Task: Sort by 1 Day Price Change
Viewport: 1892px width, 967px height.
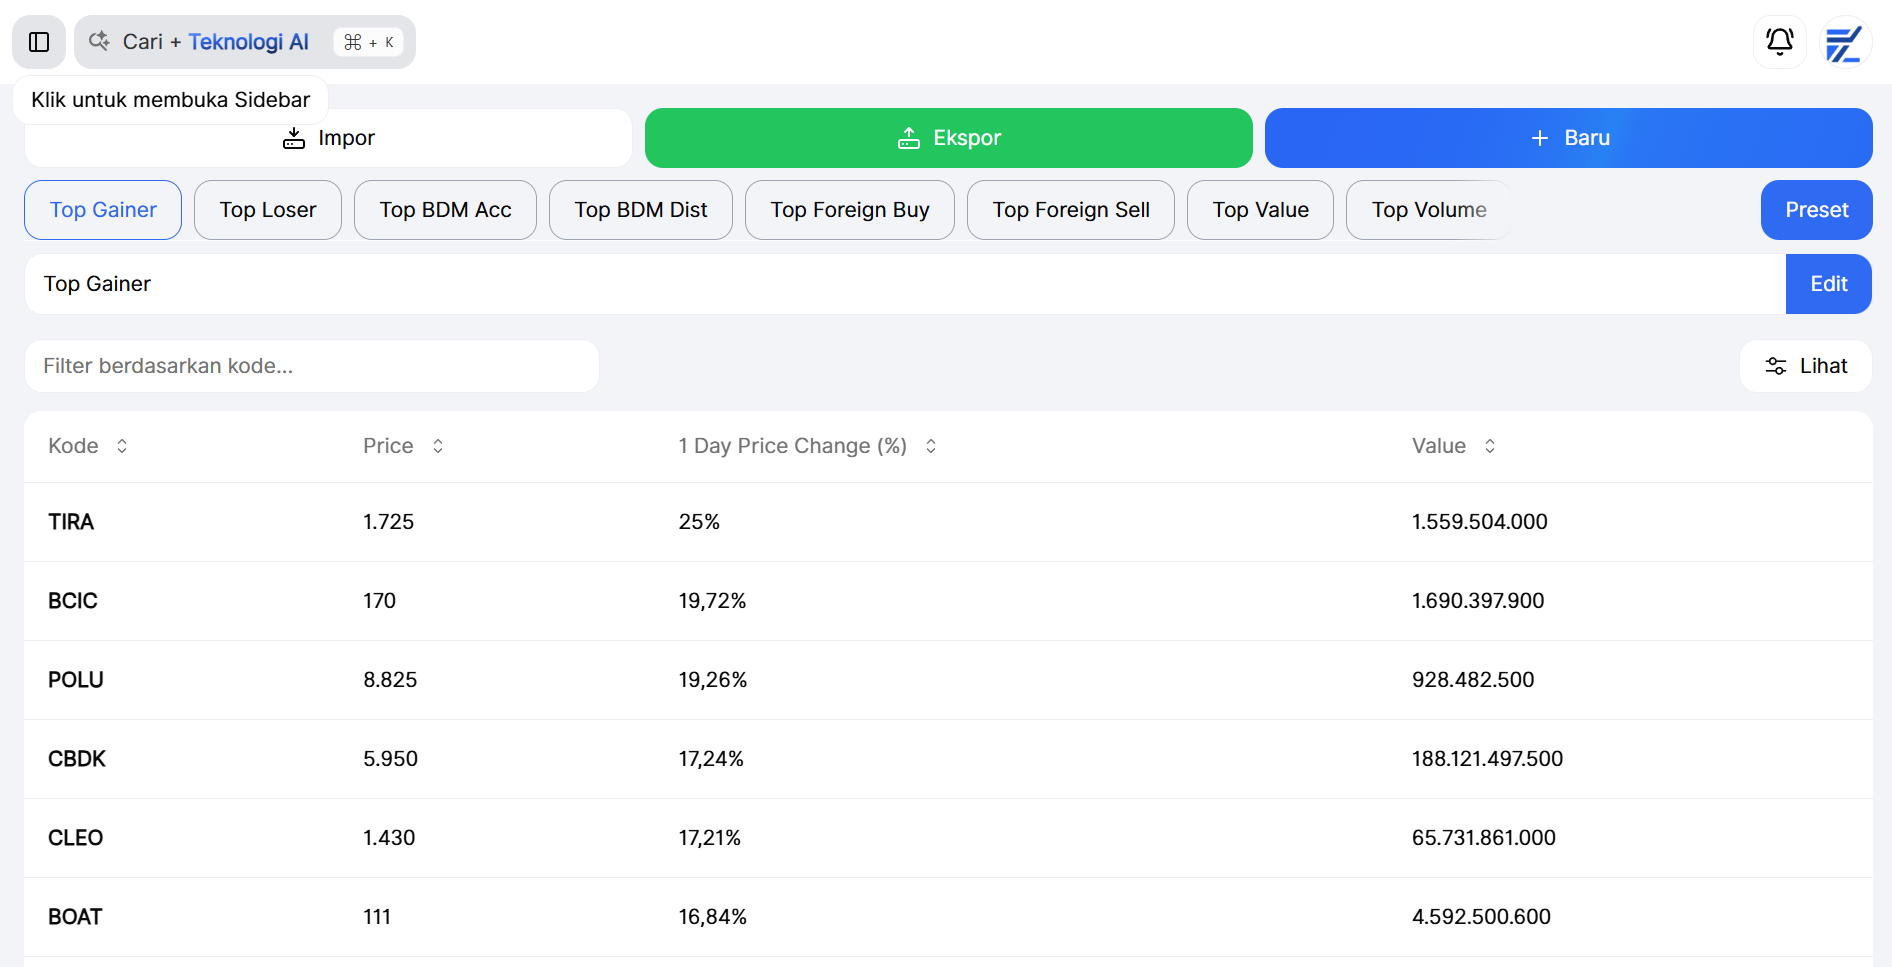Action: point(930,446)
